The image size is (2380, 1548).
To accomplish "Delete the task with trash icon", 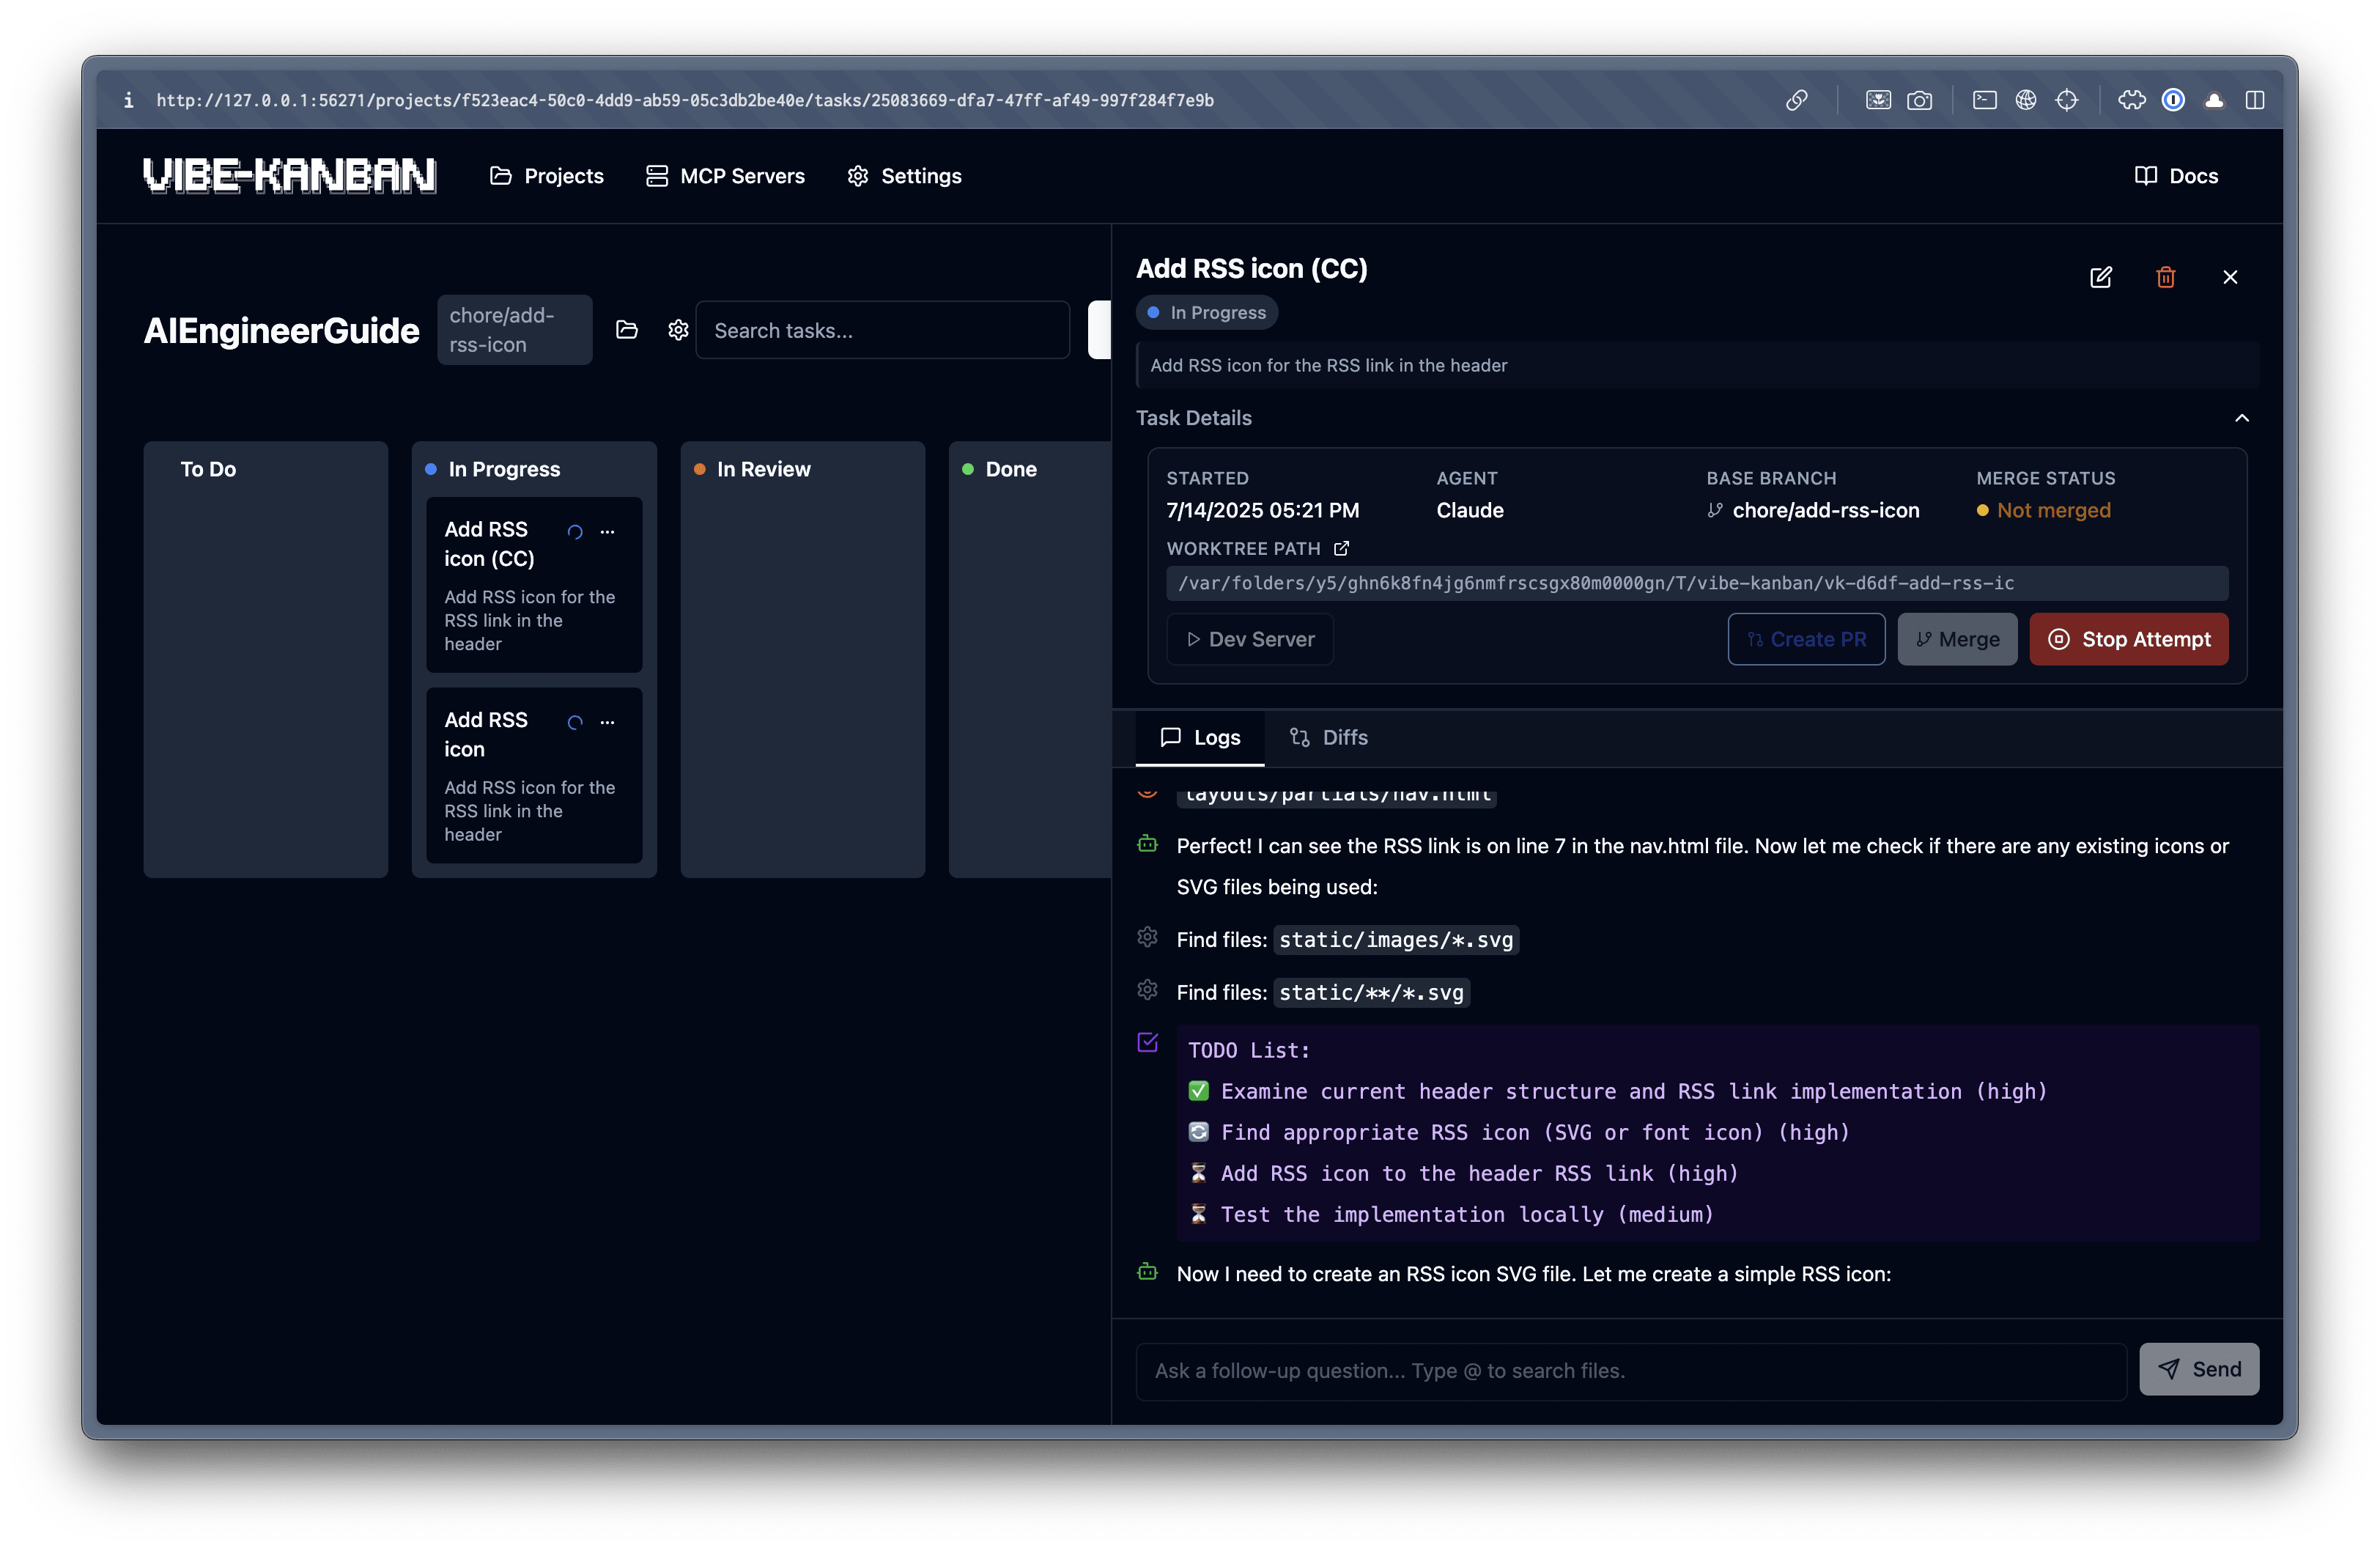I will (x=2166, y=277).
